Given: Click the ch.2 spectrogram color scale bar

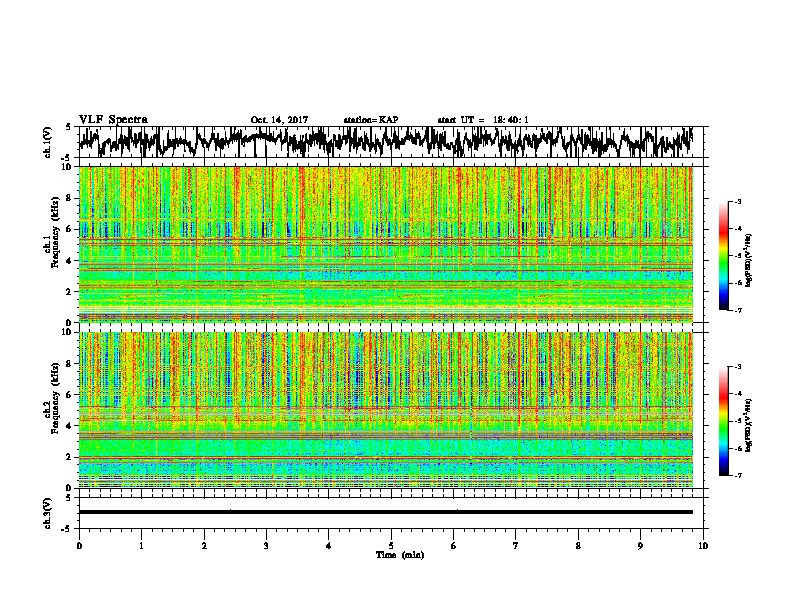Looking at the screenshot, I should coord(723,421).
